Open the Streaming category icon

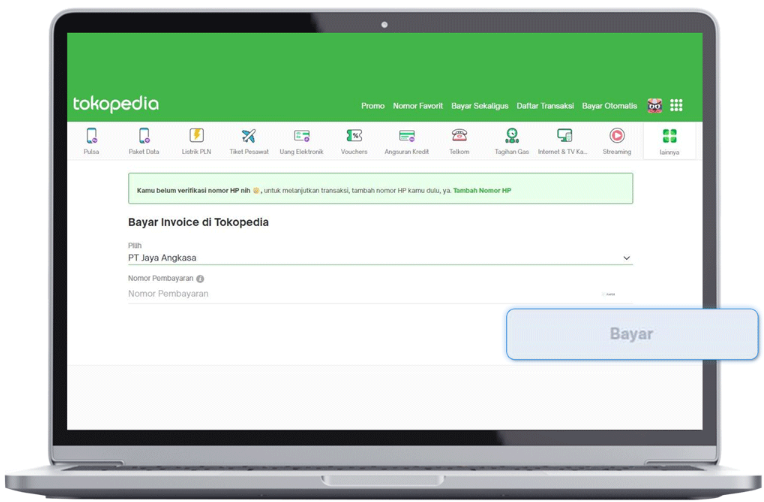(617, 135)
